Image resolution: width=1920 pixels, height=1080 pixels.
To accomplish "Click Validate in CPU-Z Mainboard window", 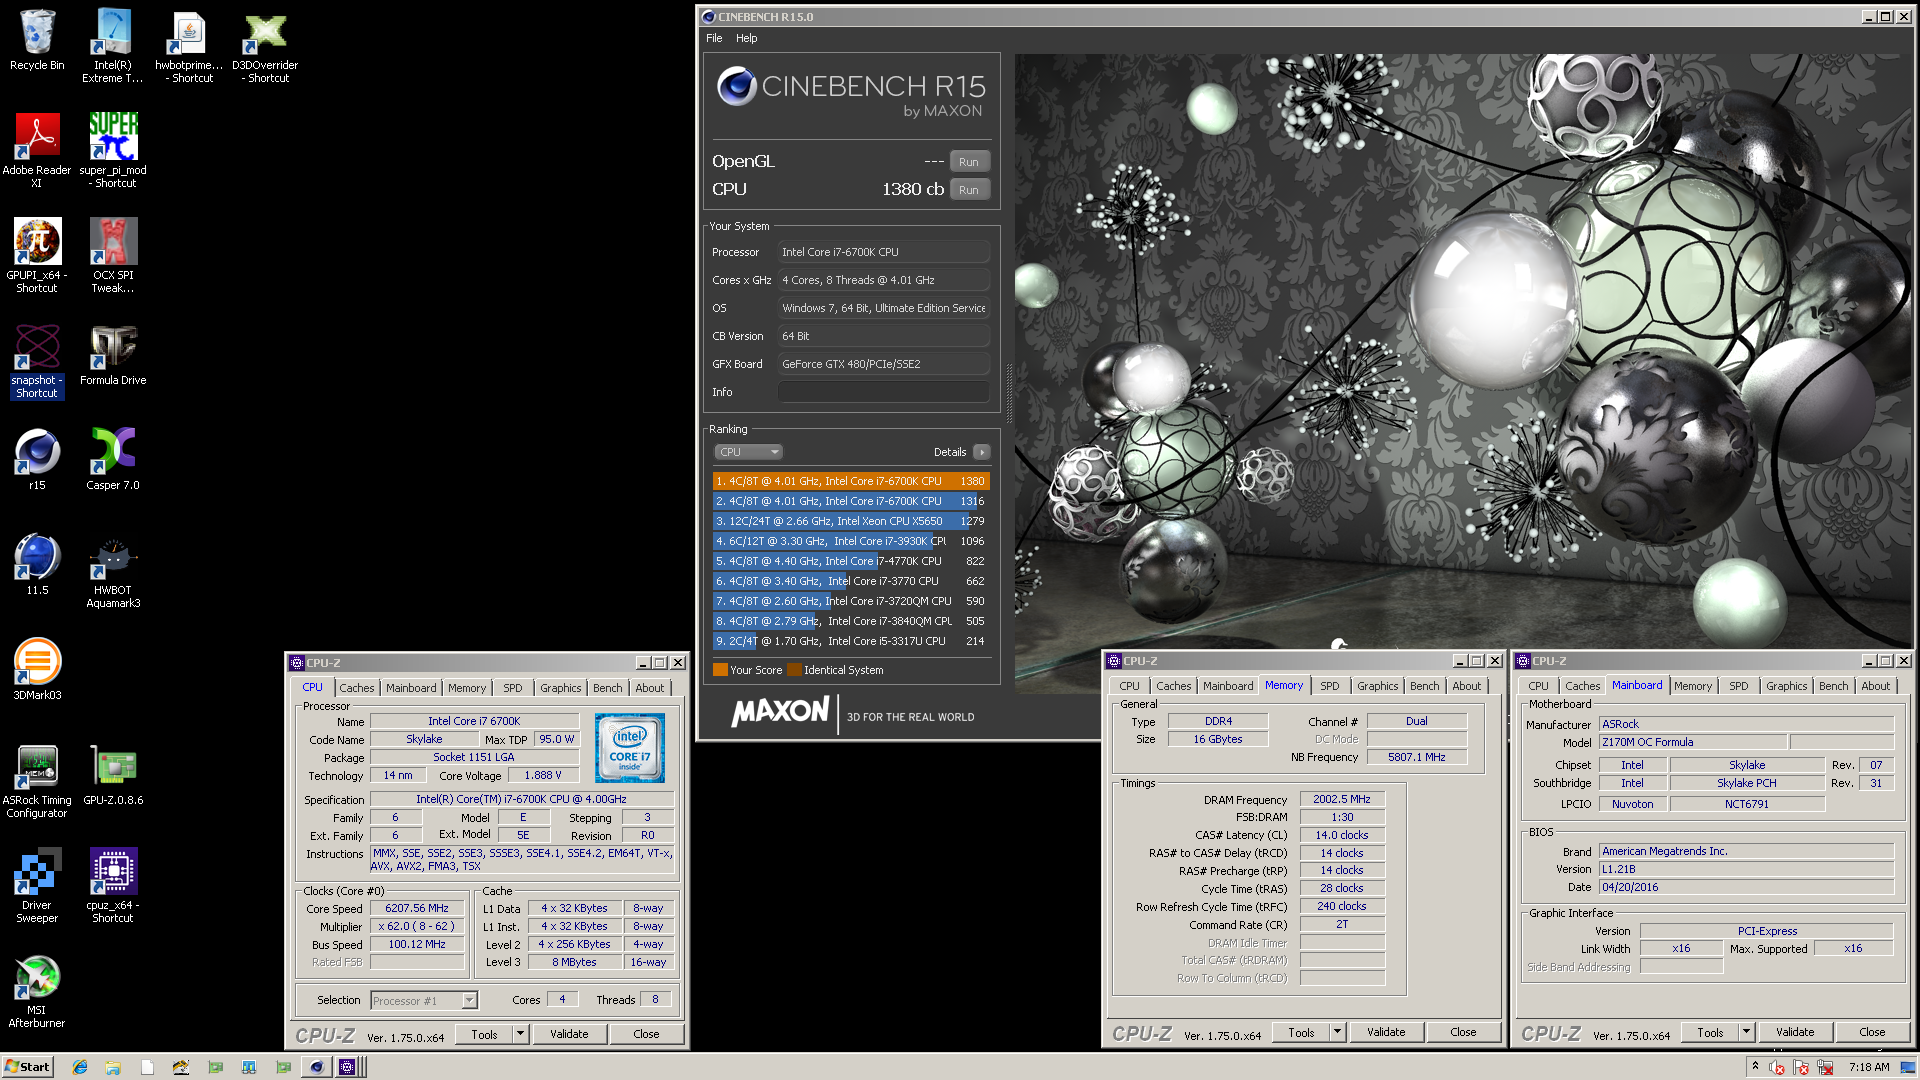I will point(1795,1032).
